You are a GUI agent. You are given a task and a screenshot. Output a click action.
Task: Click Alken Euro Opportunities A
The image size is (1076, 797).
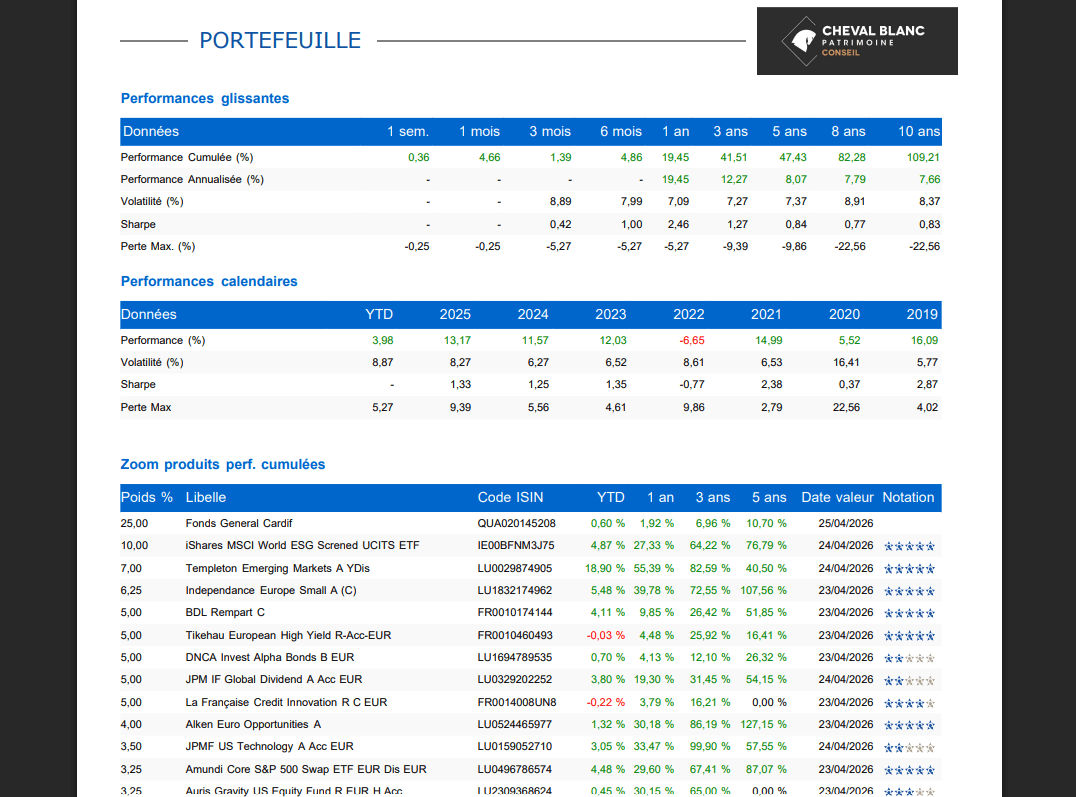(253, 724)
